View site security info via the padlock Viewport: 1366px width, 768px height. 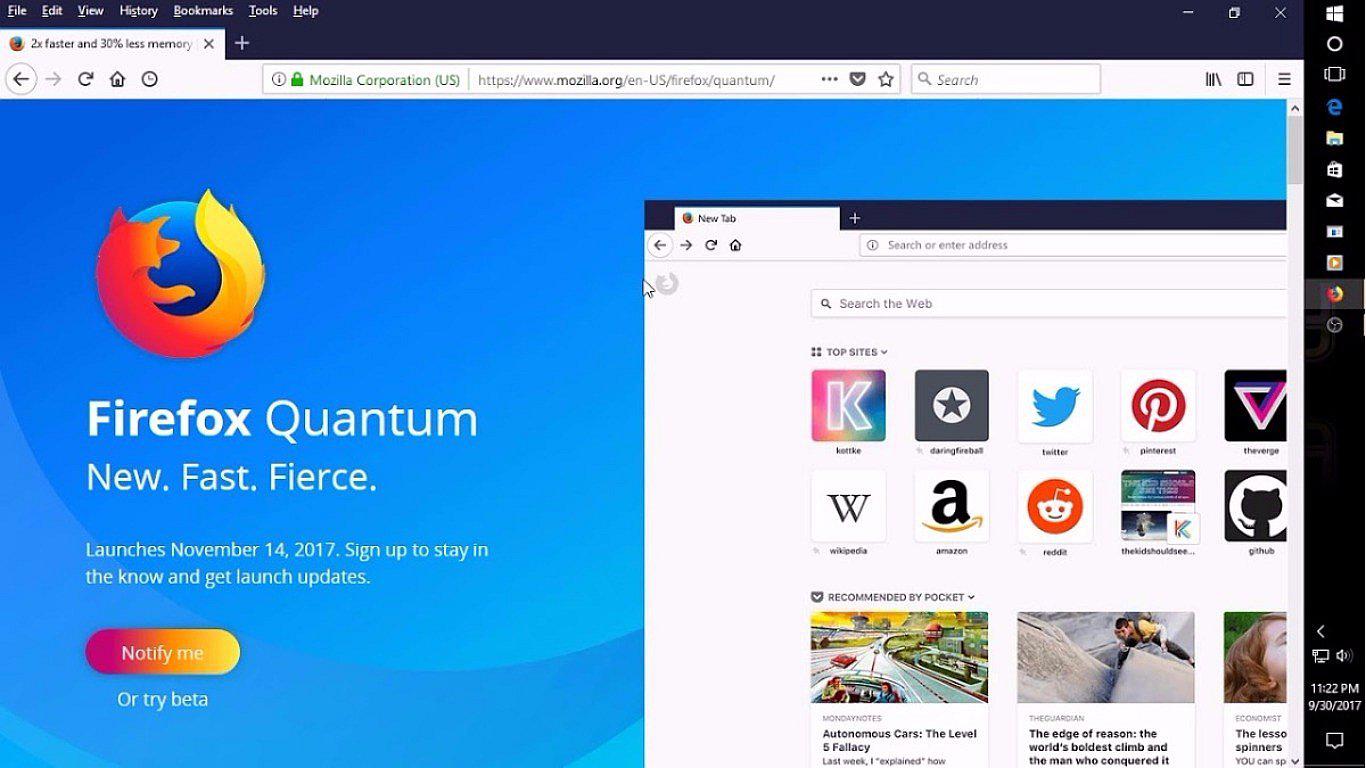(296, 79)
